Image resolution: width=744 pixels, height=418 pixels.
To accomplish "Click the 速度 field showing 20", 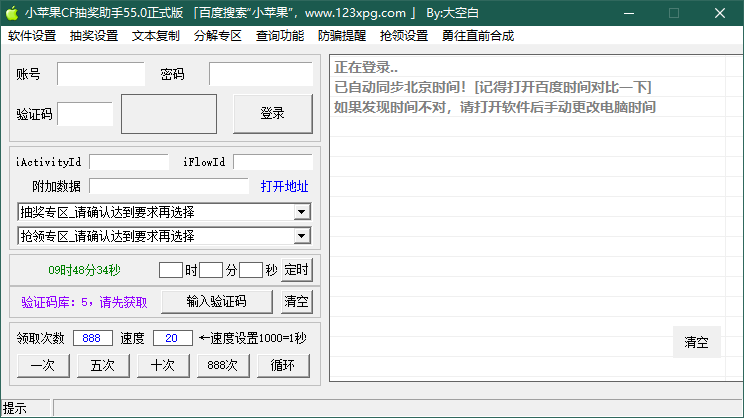I will (x=172, y=338).
